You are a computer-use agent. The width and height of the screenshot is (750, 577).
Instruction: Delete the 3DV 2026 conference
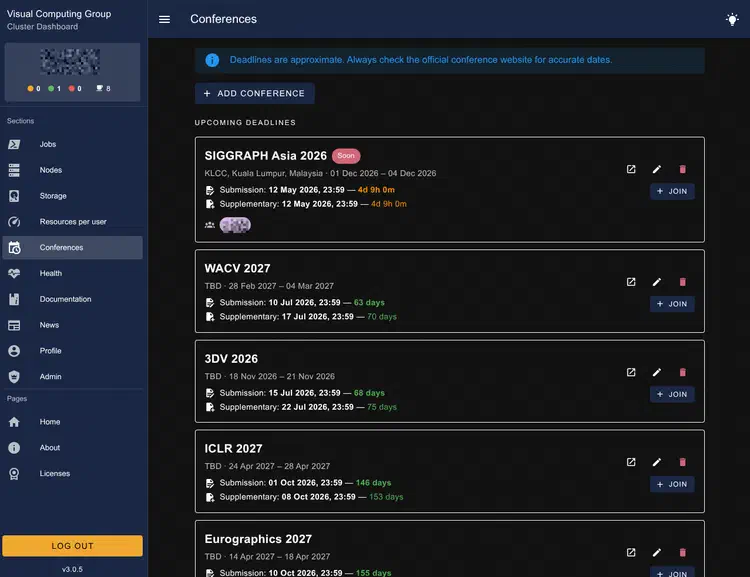point(683,372)
